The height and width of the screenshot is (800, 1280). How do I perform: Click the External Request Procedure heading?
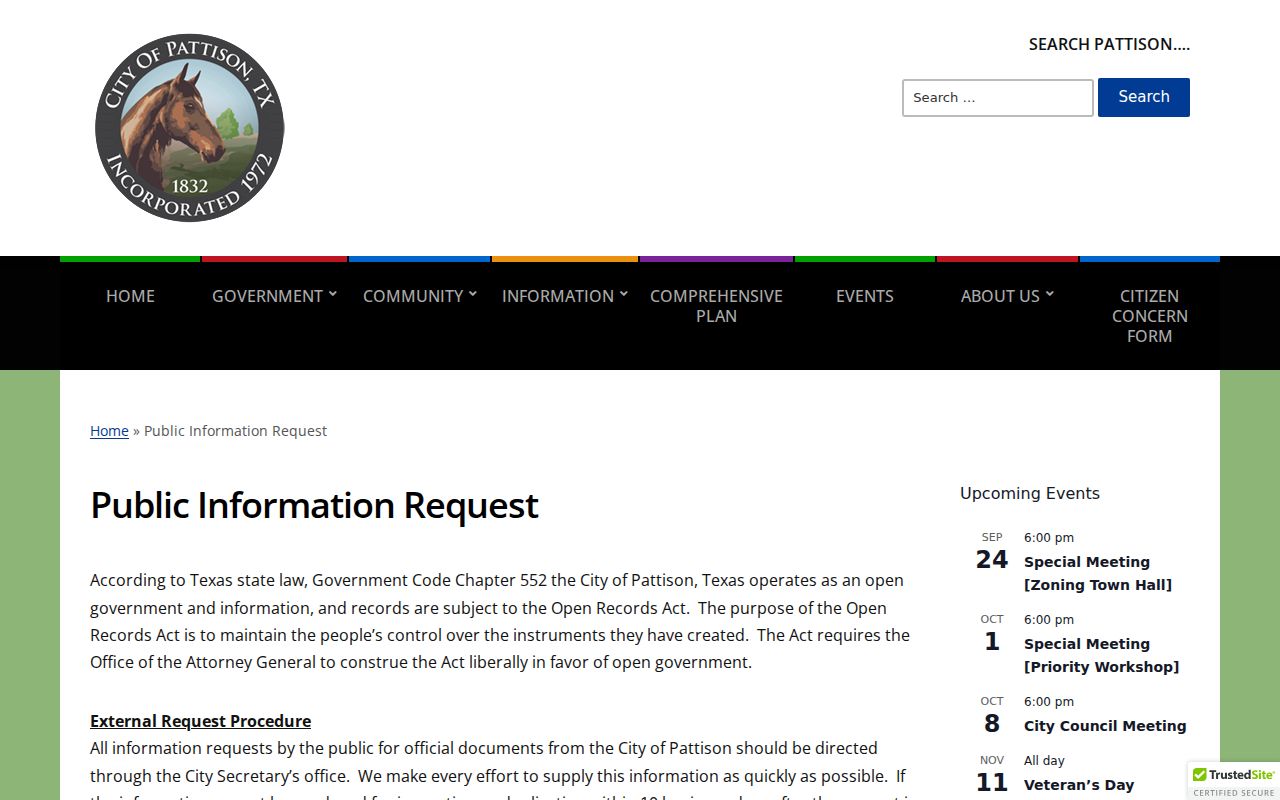point(200,721)
